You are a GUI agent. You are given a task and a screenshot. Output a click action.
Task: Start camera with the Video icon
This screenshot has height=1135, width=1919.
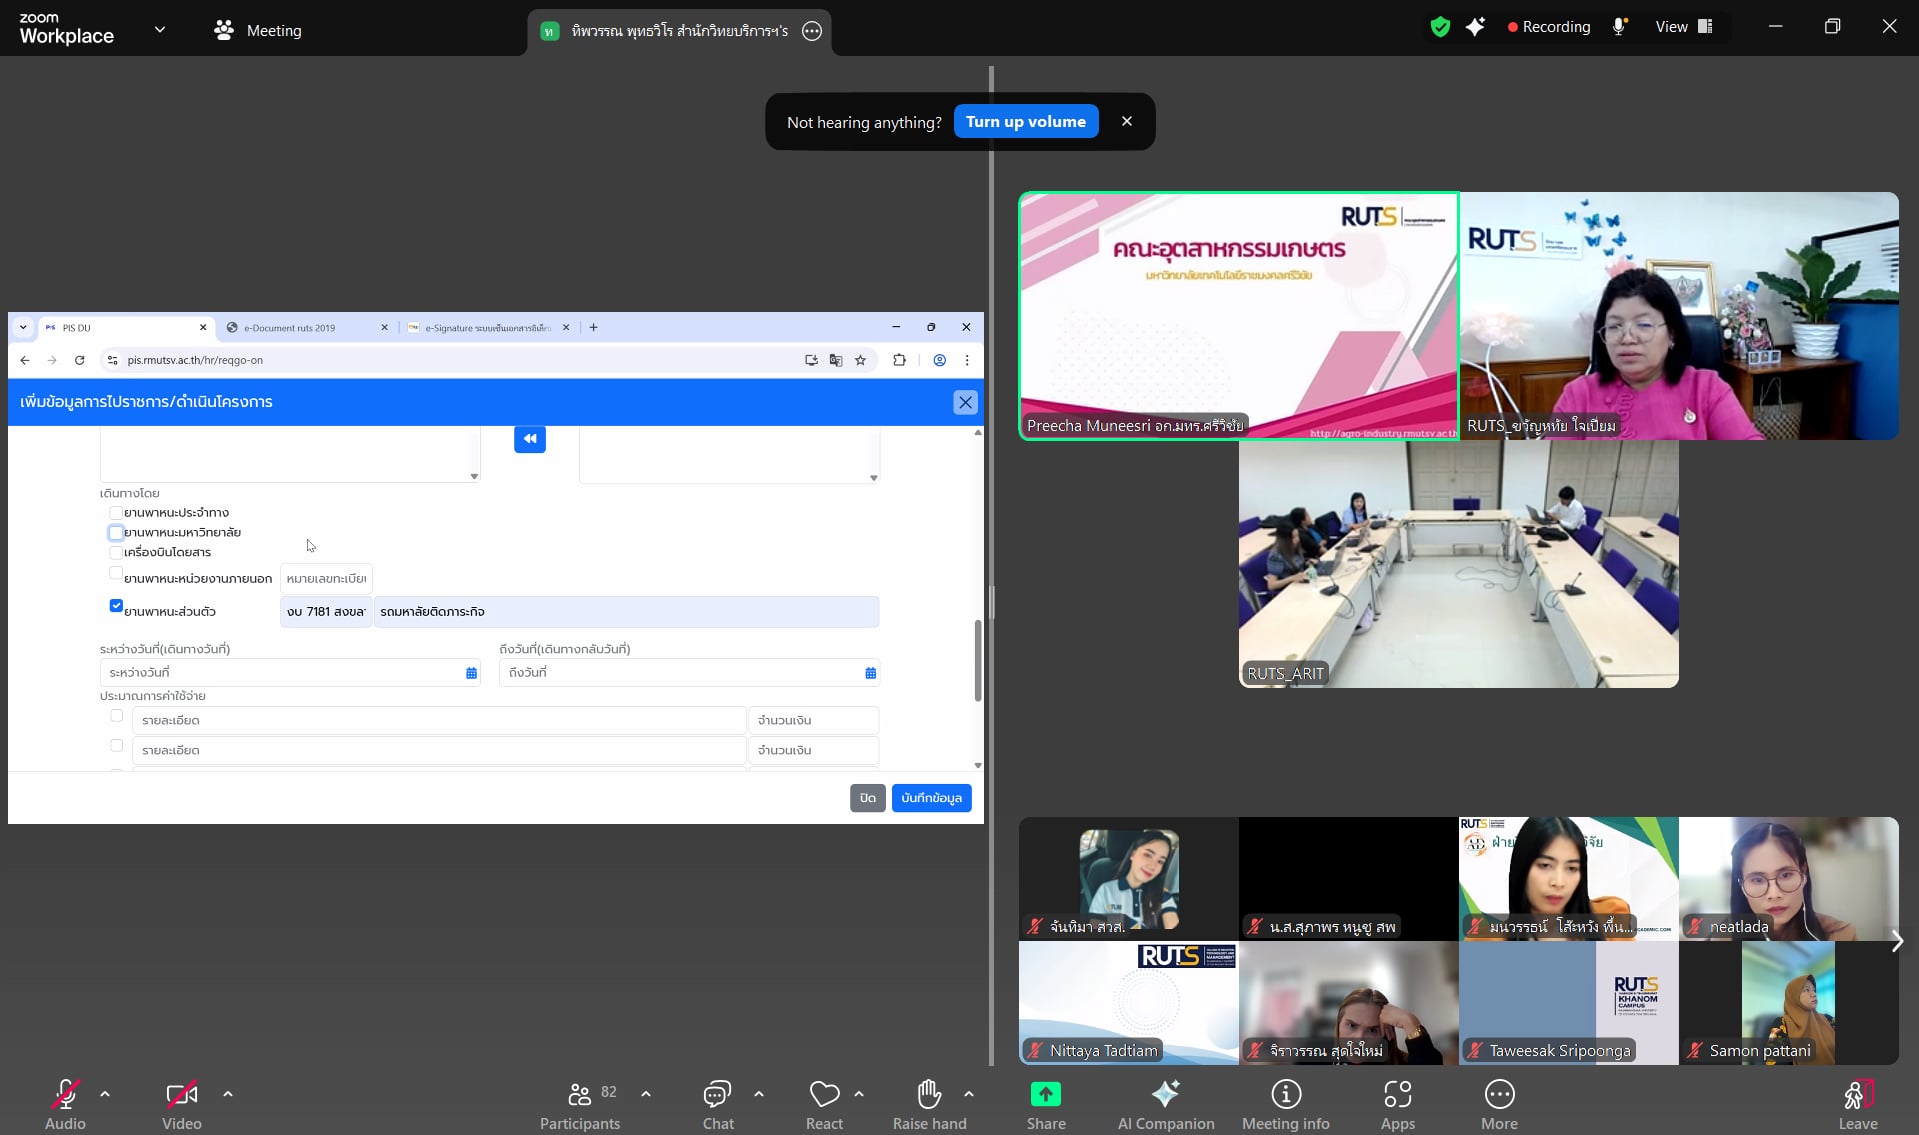(x=181, y=1095)
